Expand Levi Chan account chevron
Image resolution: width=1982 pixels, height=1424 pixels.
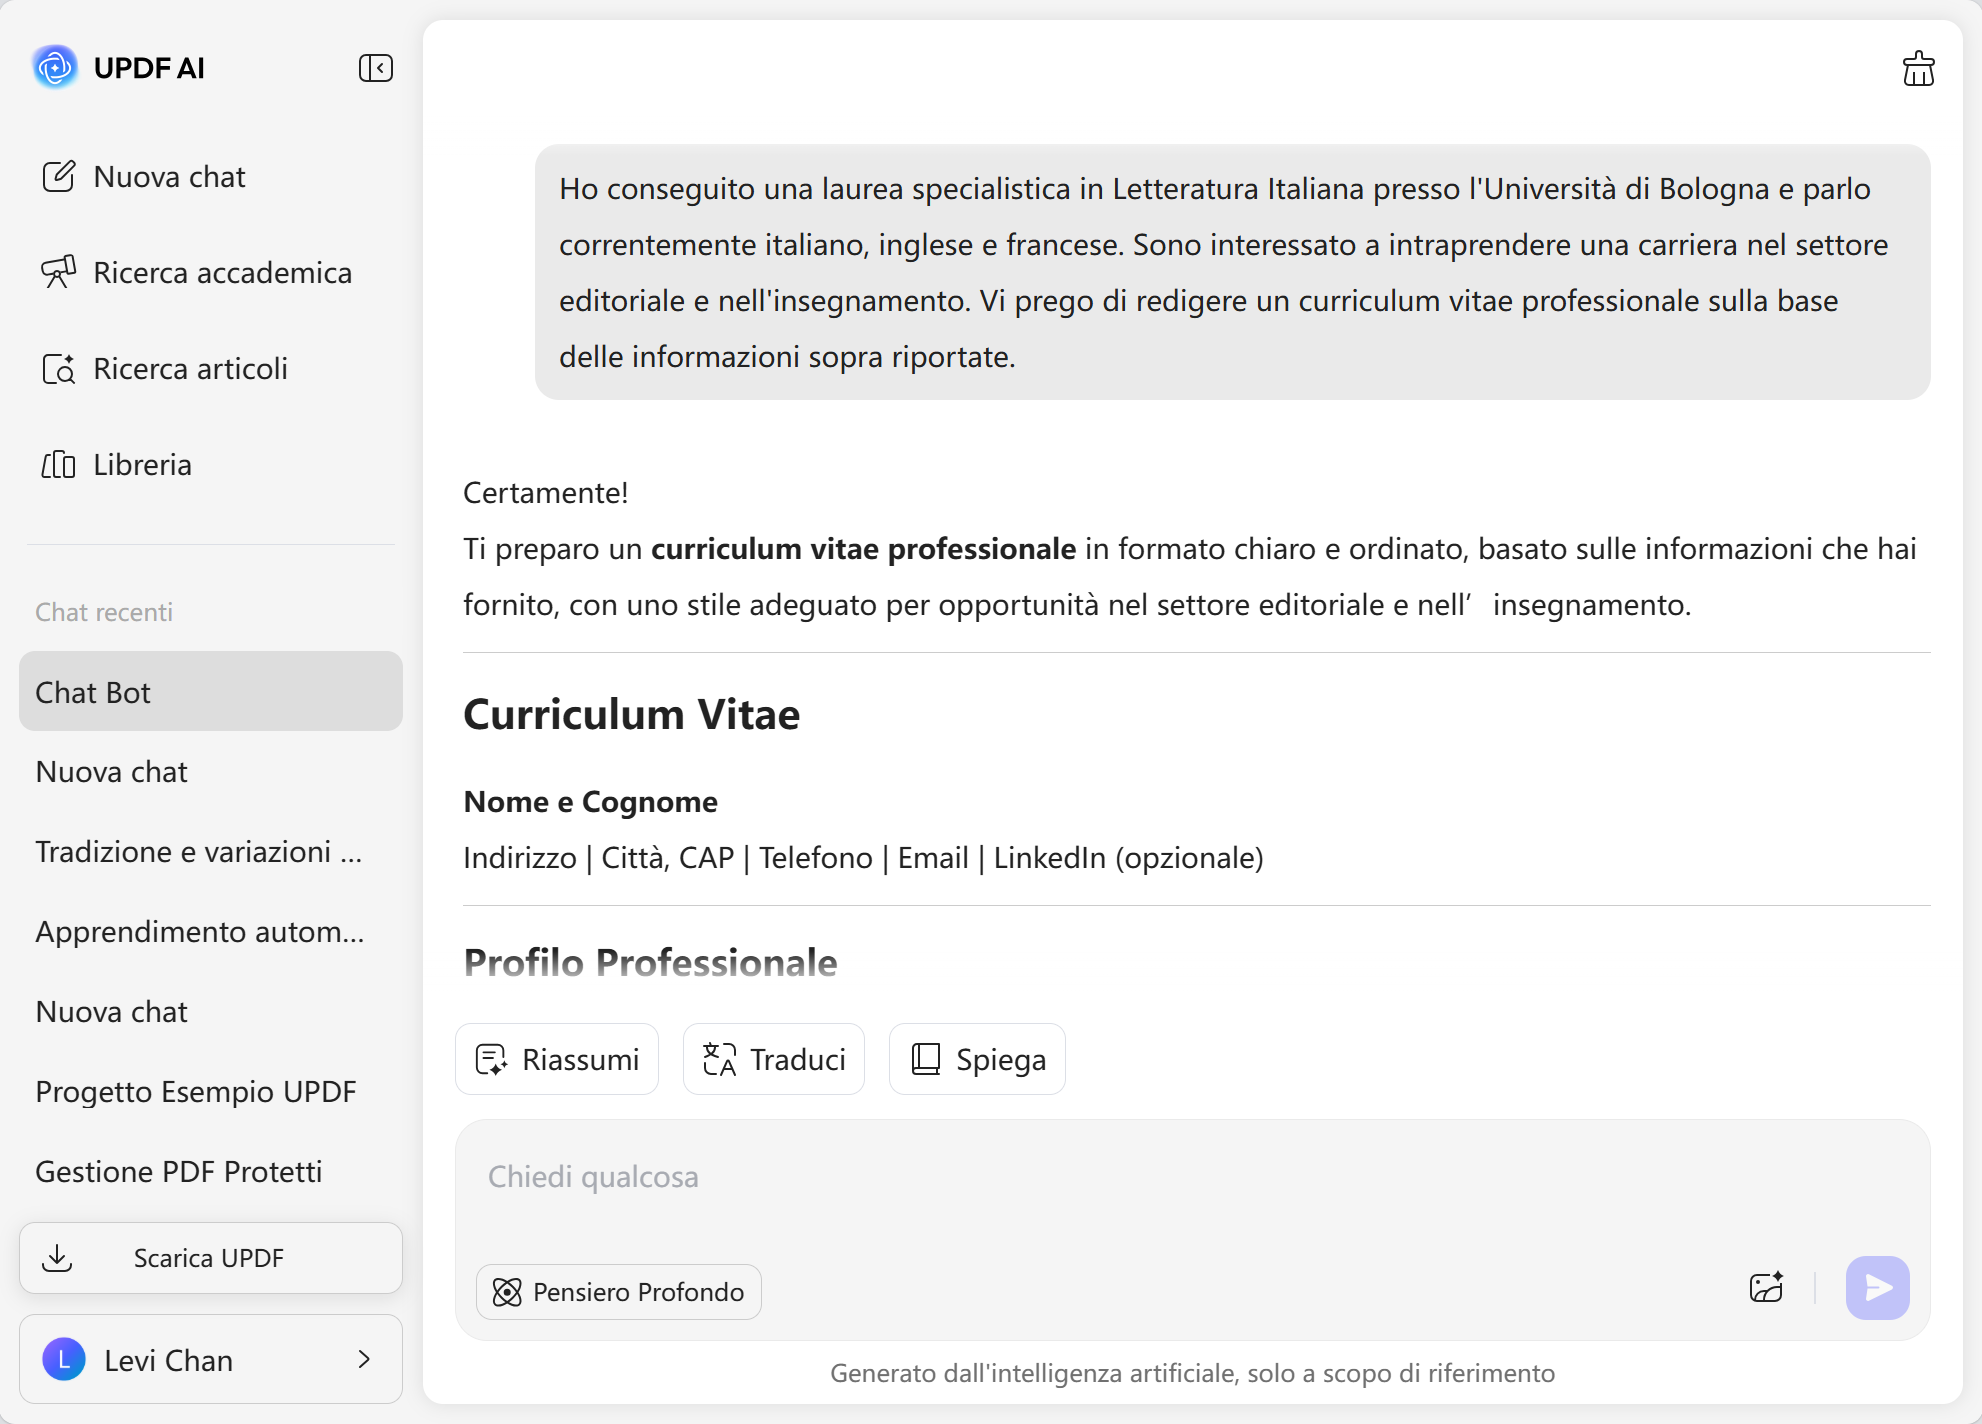coord(364,1359)
